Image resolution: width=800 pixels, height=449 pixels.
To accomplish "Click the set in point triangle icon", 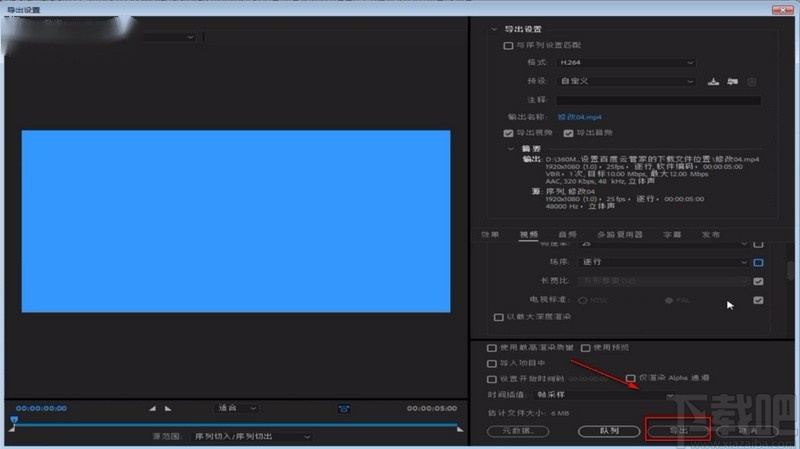I will 152,408.
